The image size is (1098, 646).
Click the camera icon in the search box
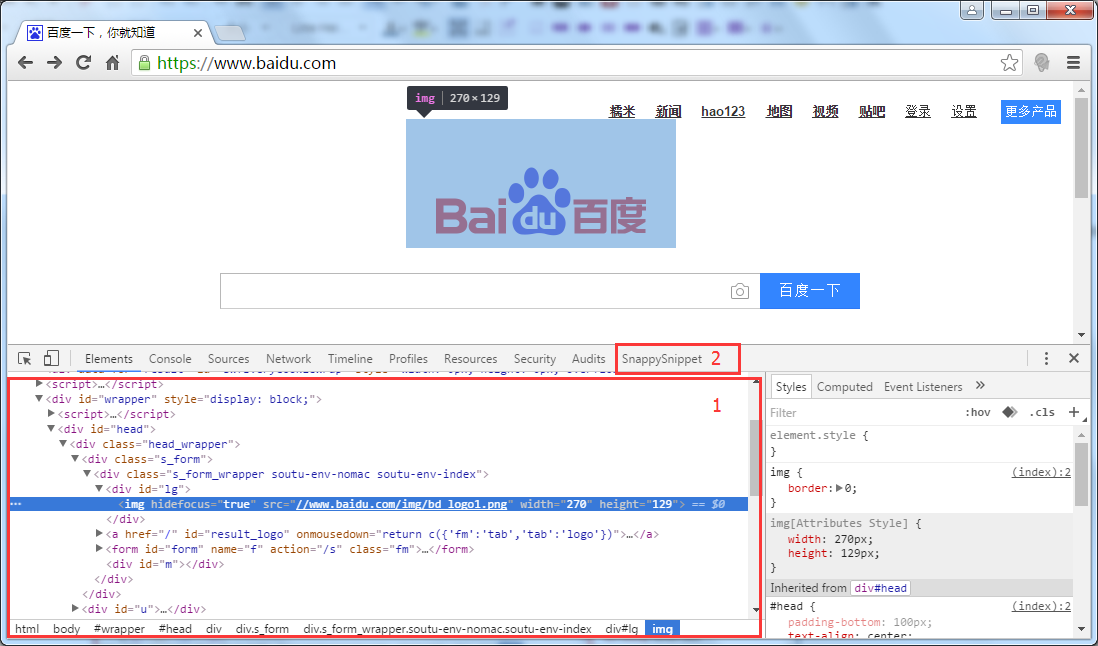(x=739, y=291)
